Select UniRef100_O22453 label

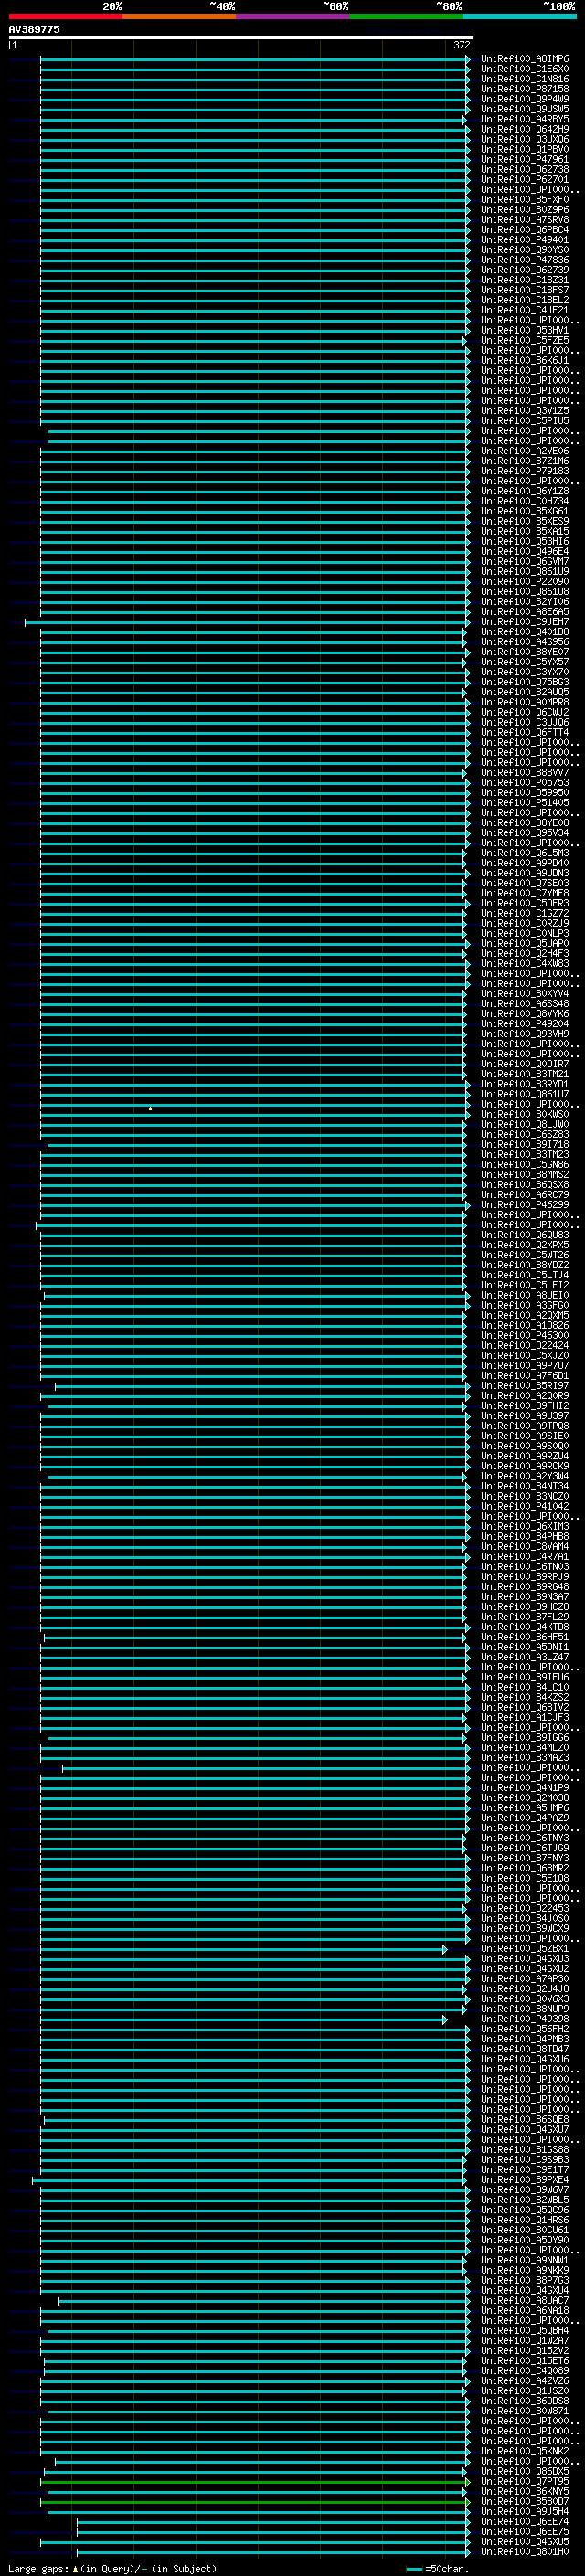coord(524,1909)
